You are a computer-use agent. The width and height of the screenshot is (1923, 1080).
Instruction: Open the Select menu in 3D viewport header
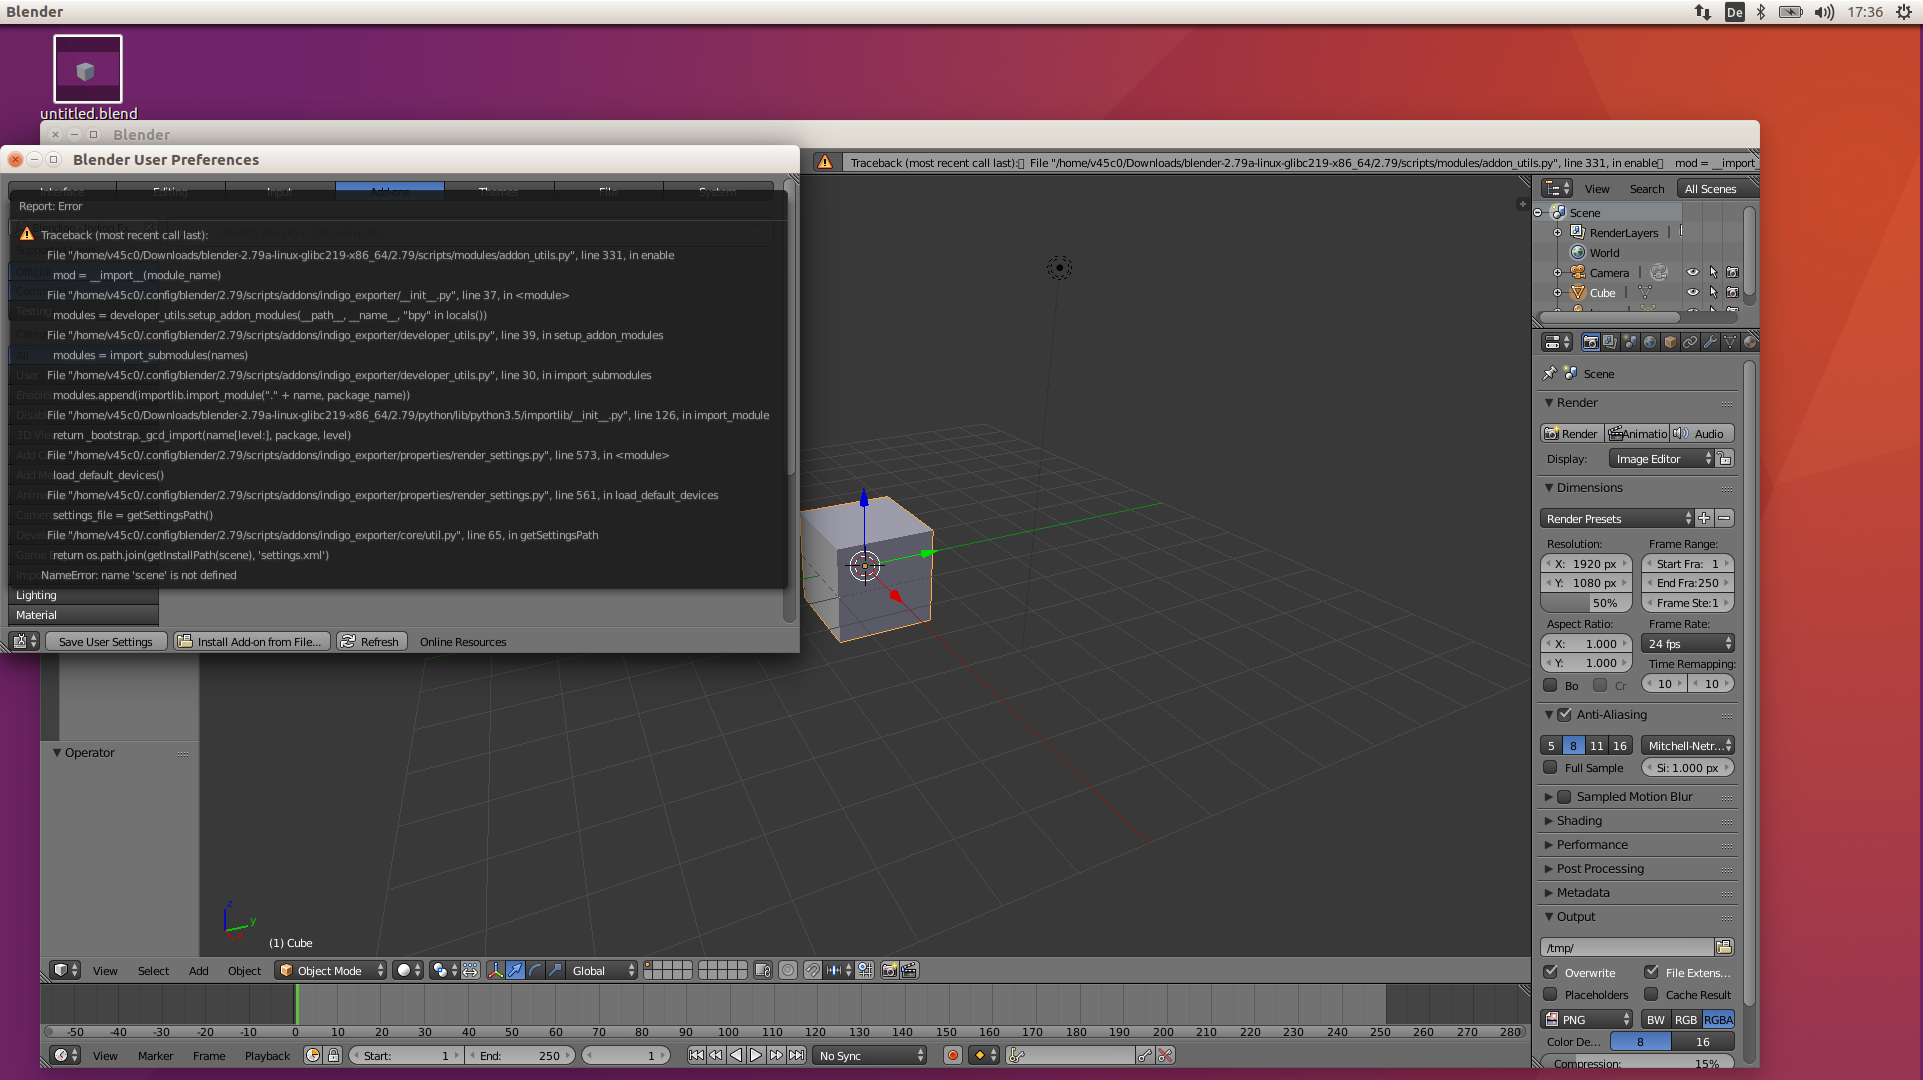click(153, 970)
